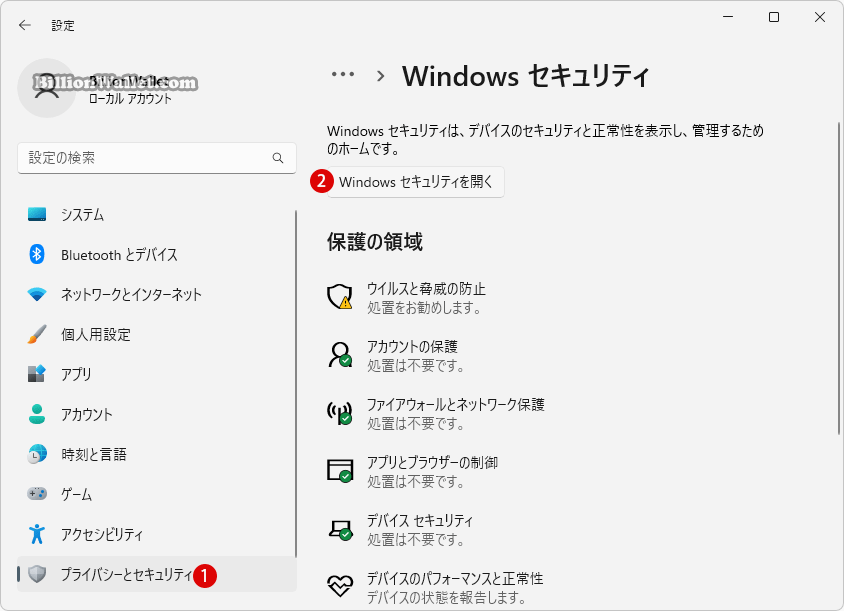
Task: Click the user profile avatar icon
Action: (x=47, y=88)
